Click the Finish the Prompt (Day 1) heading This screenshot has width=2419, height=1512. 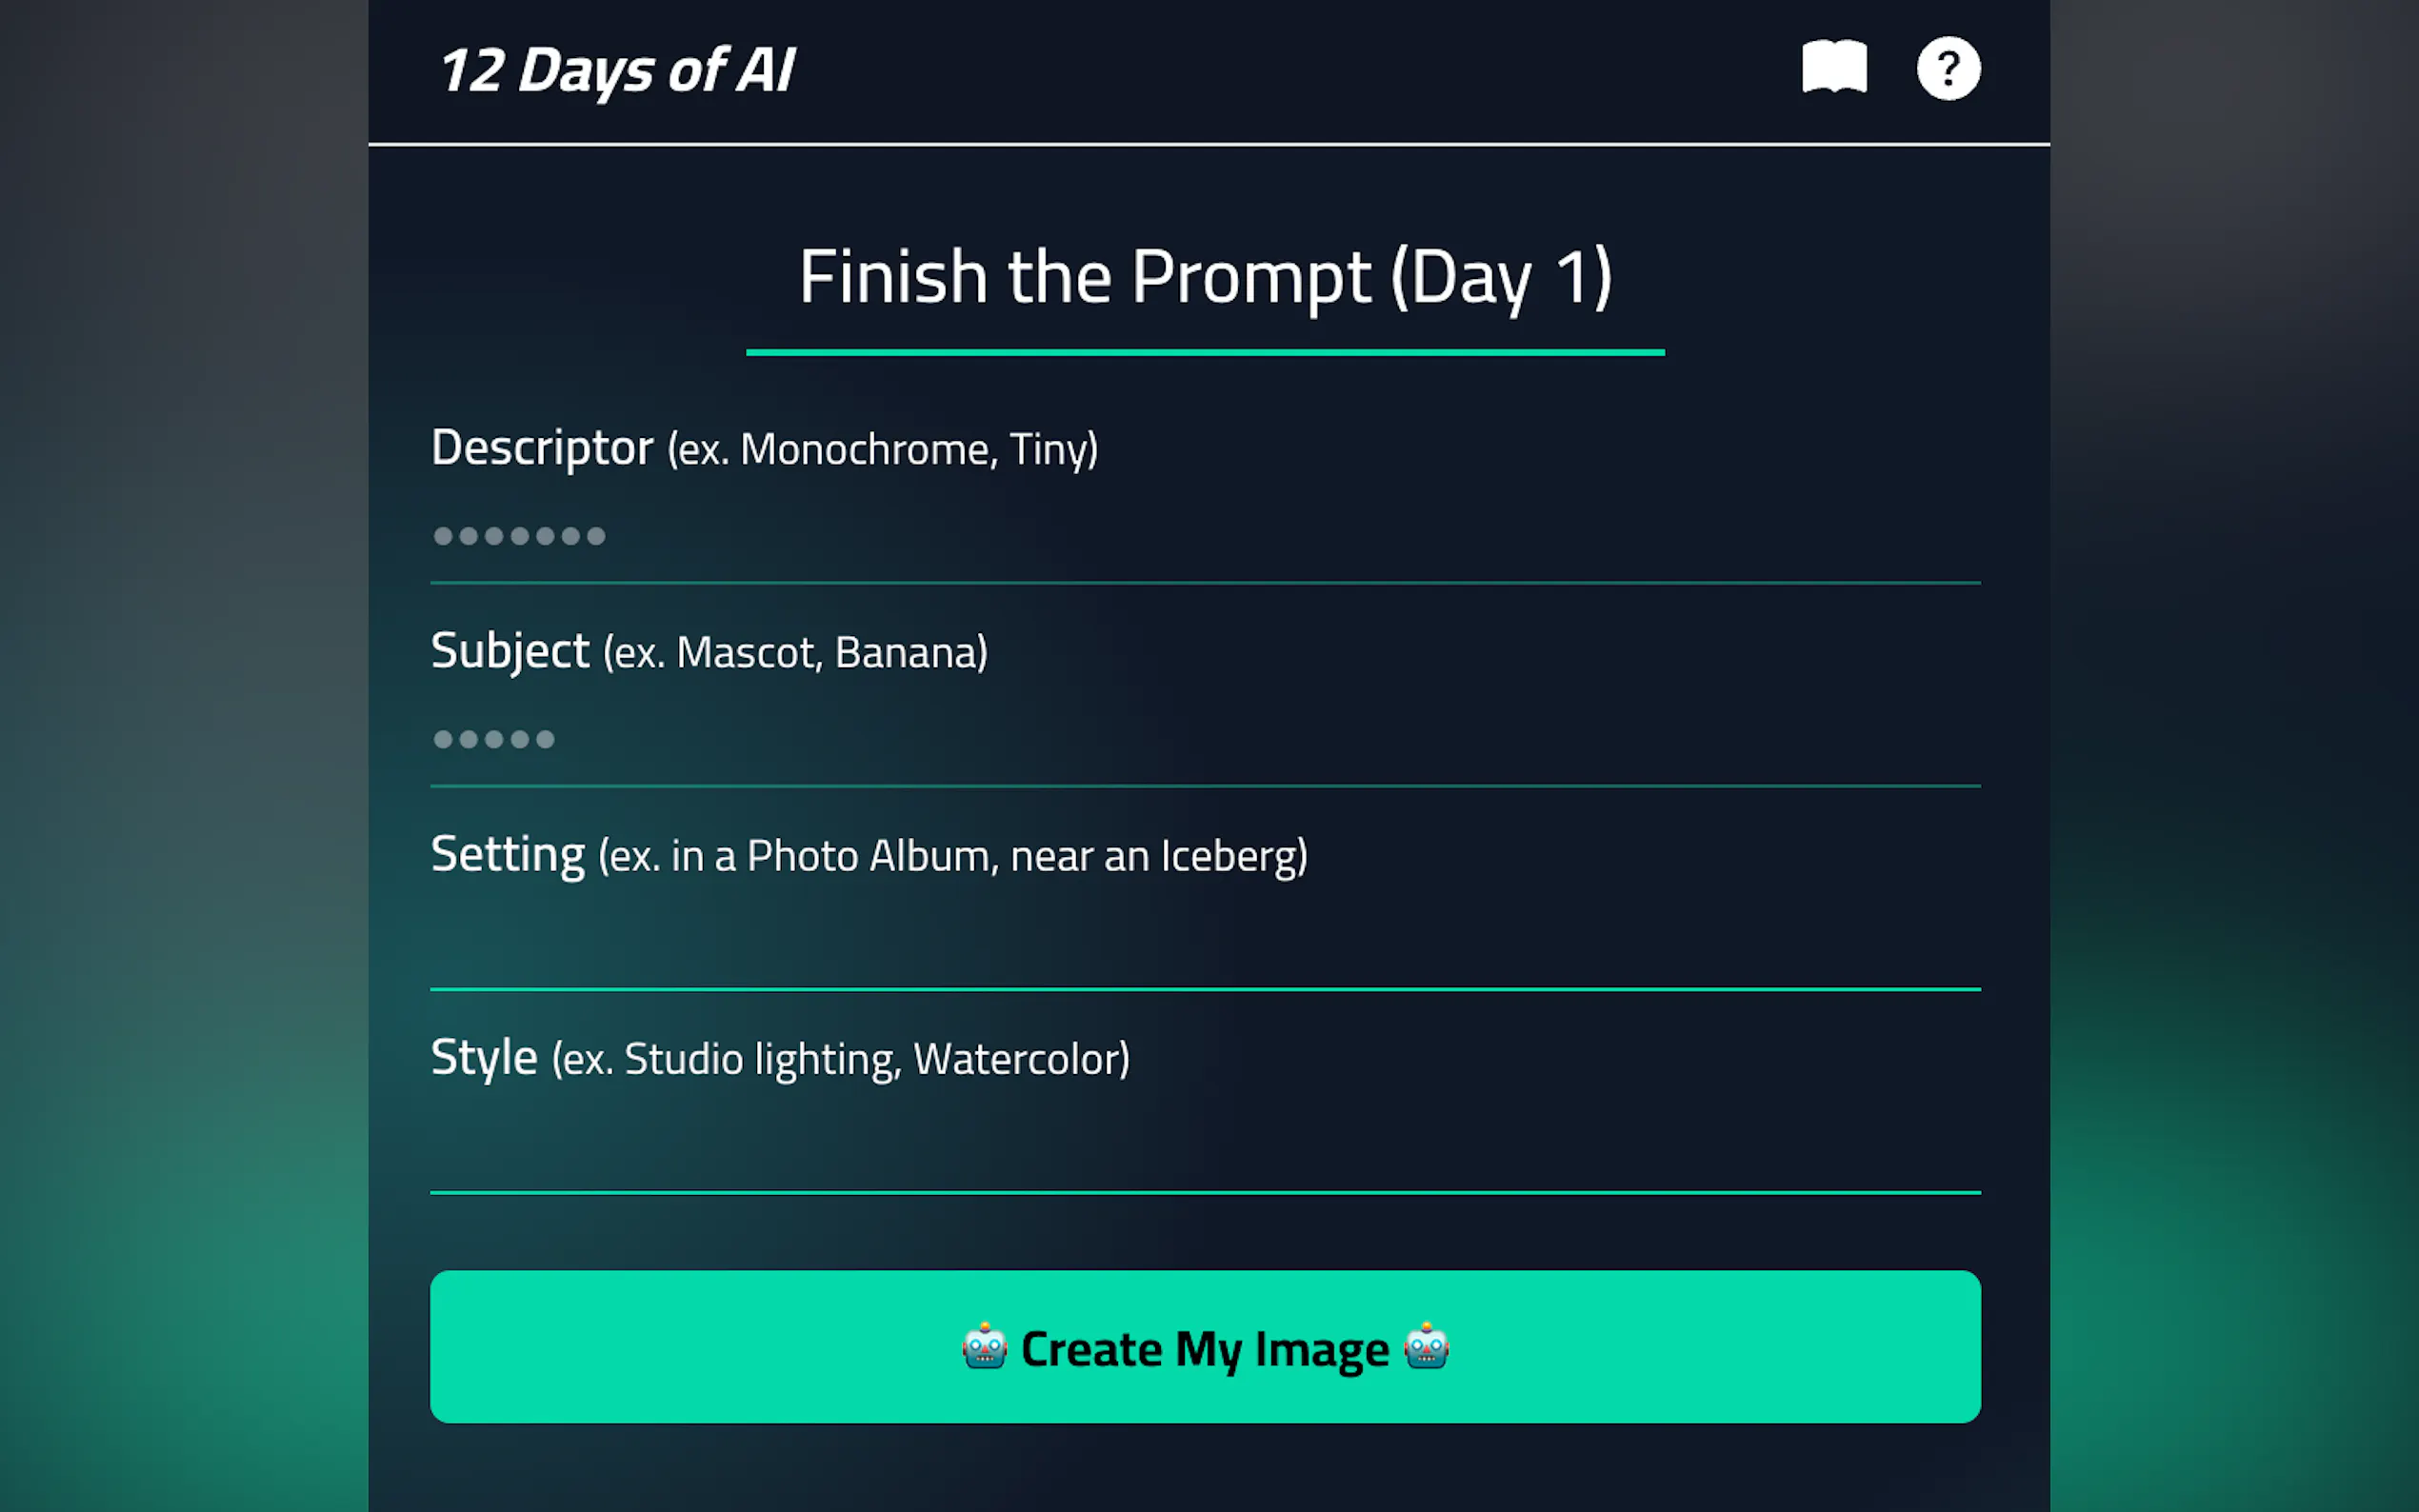[1204, 277]
